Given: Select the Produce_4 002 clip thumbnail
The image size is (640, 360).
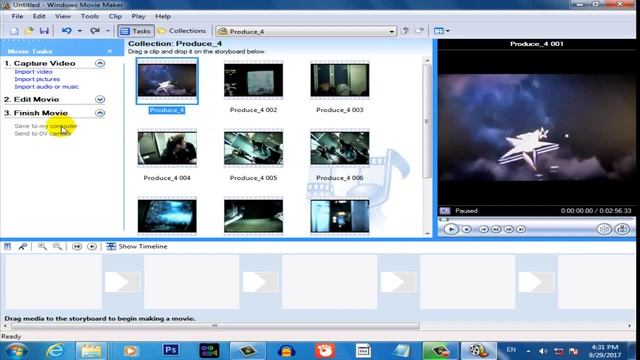Looking at the screenshot, I should [x=253, y=80].
